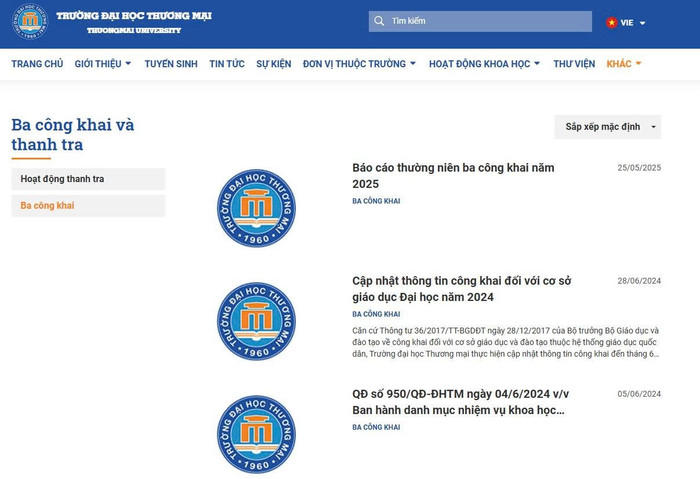
Task: Open the Sắp xếp mặc định sort dropdown
Action: coord(607,127)
